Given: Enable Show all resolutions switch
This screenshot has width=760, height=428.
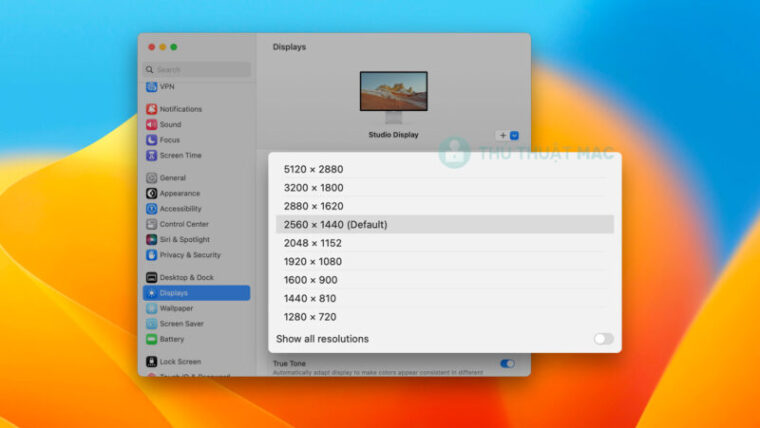Looking at the screenshot, I should 603,339.
